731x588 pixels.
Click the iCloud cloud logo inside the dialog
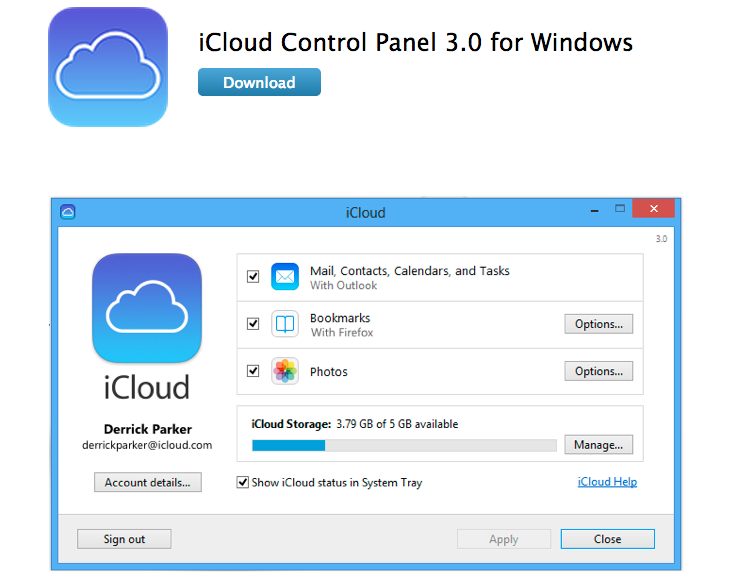(147, 308)
